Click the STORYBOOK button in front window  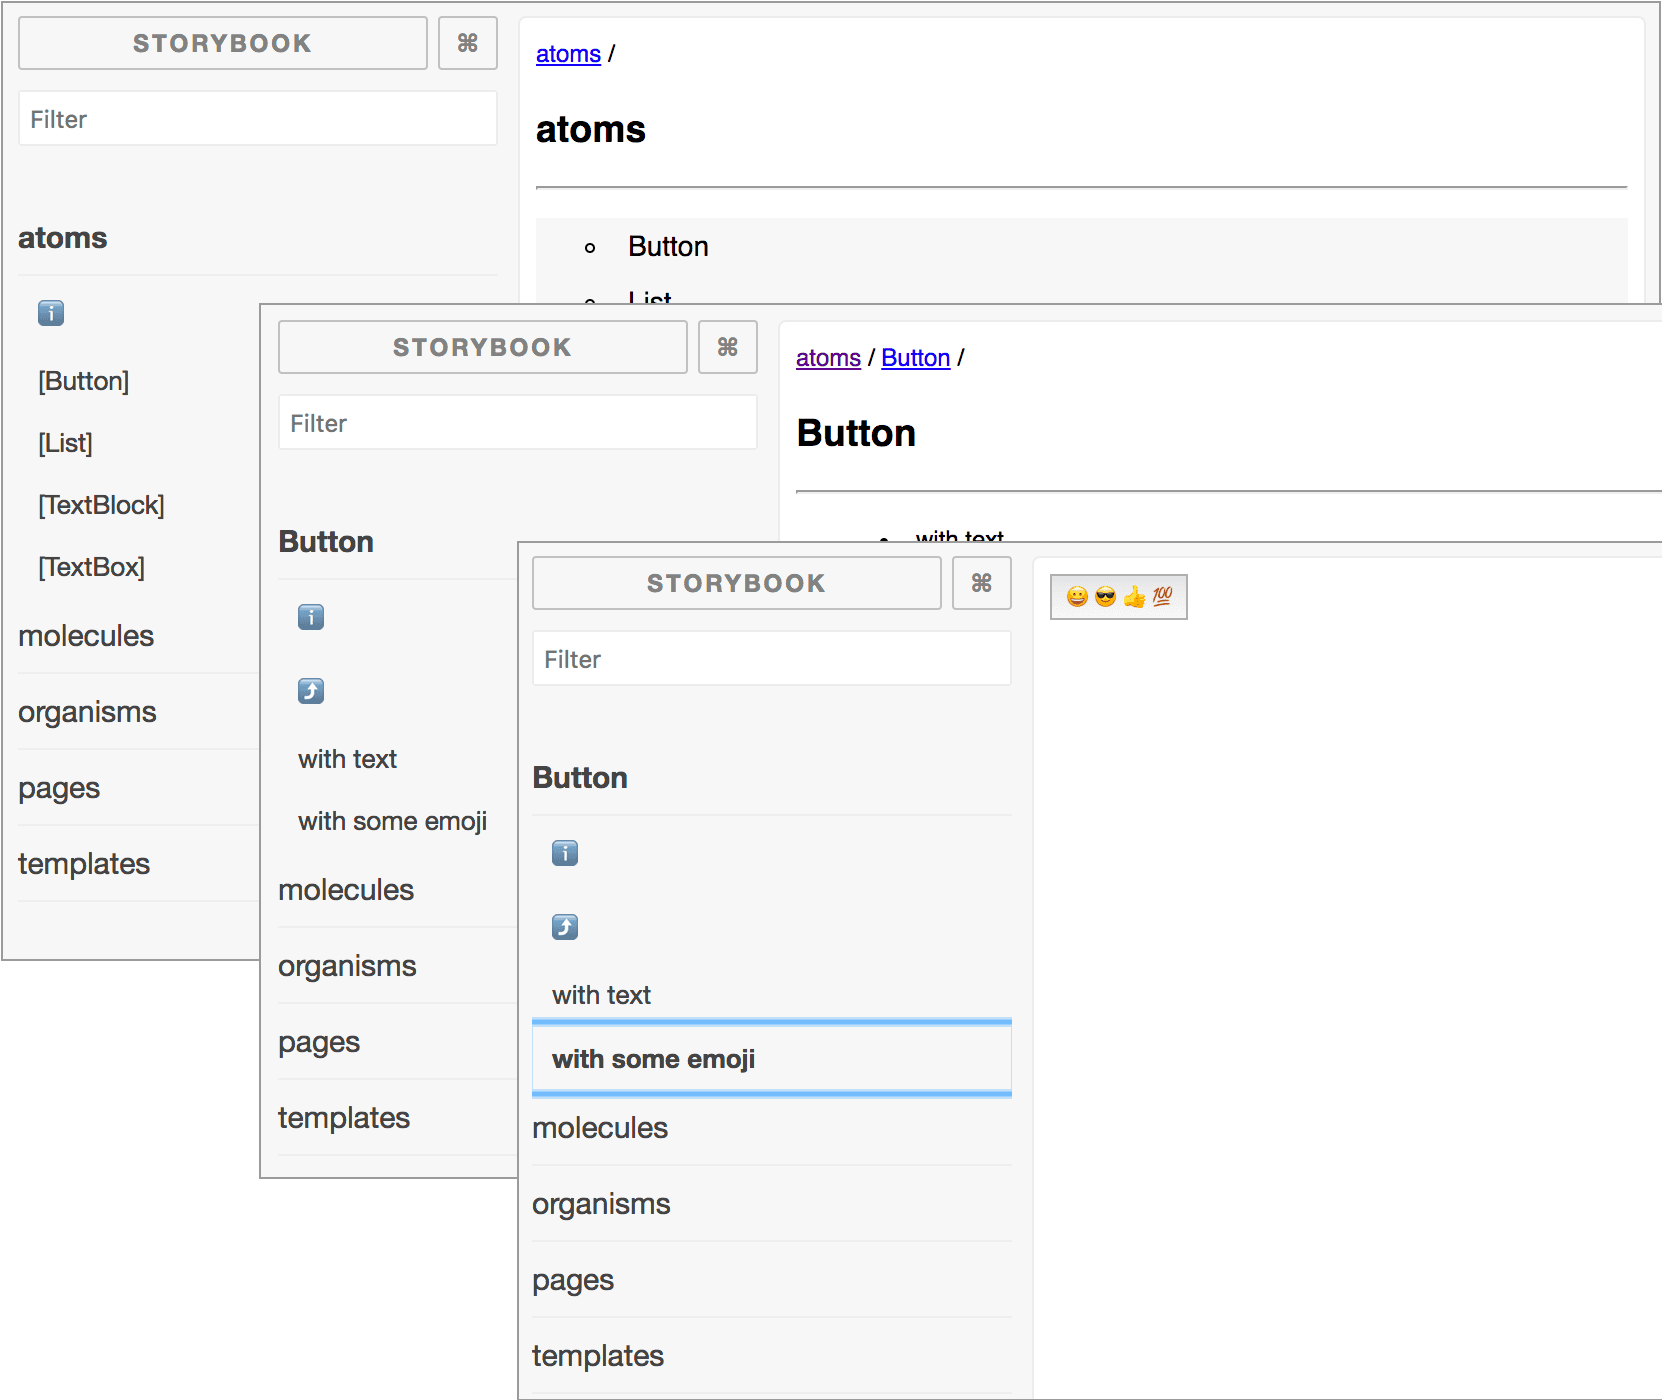pos(737,583)
